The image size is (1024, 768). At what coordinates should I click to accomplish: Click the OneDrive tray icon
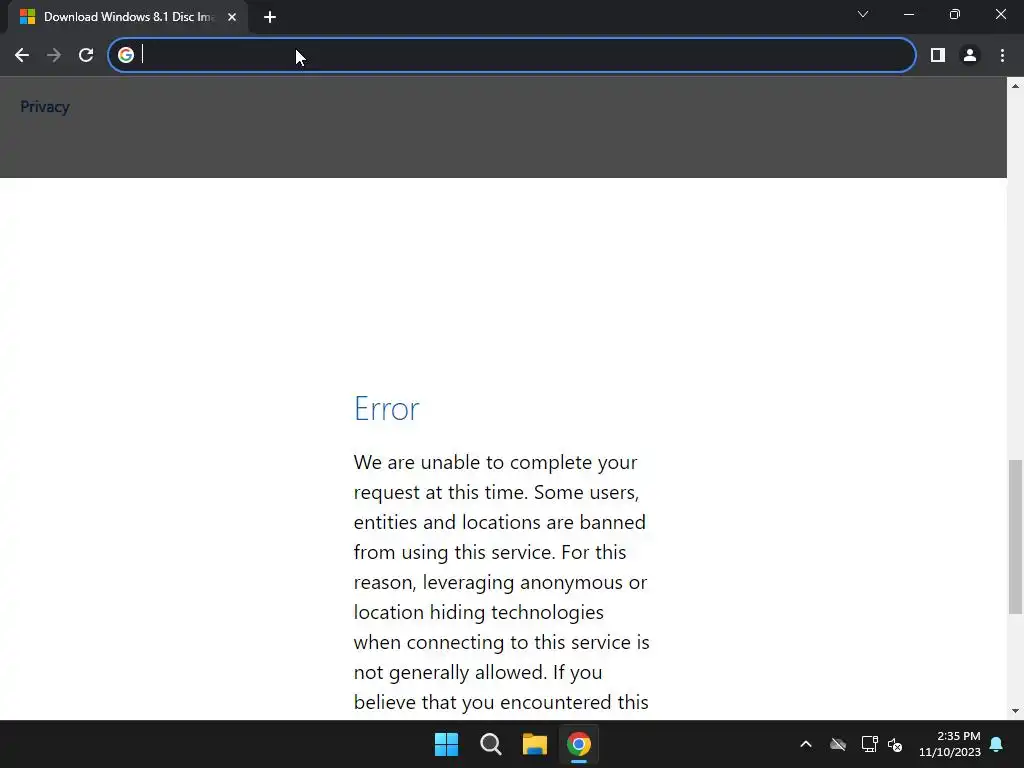click(838, 744)
